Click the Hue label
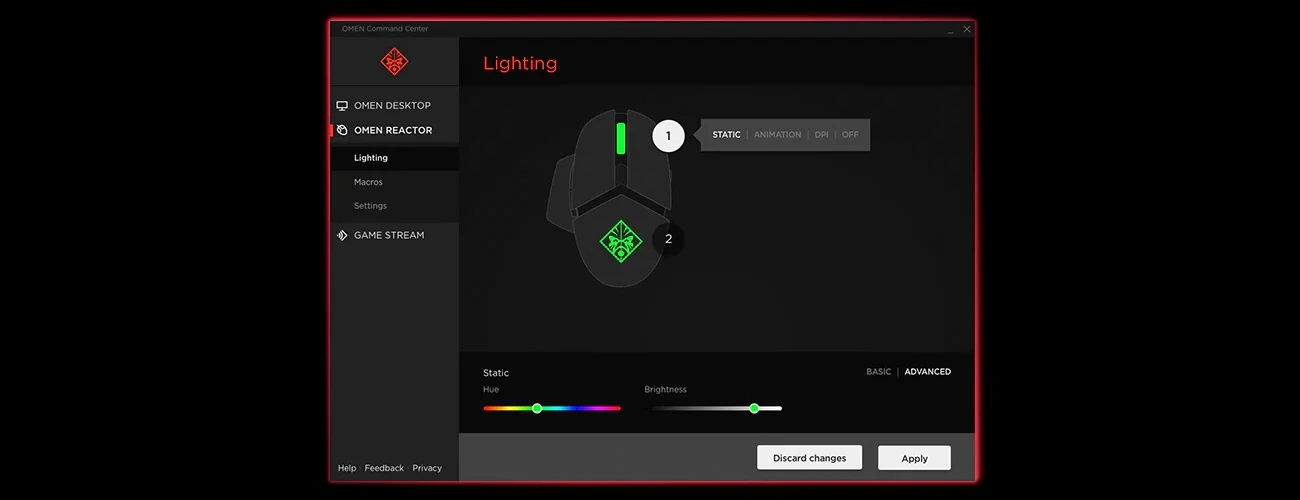This screenshot has width=1300, height=500. coord(491,389)
